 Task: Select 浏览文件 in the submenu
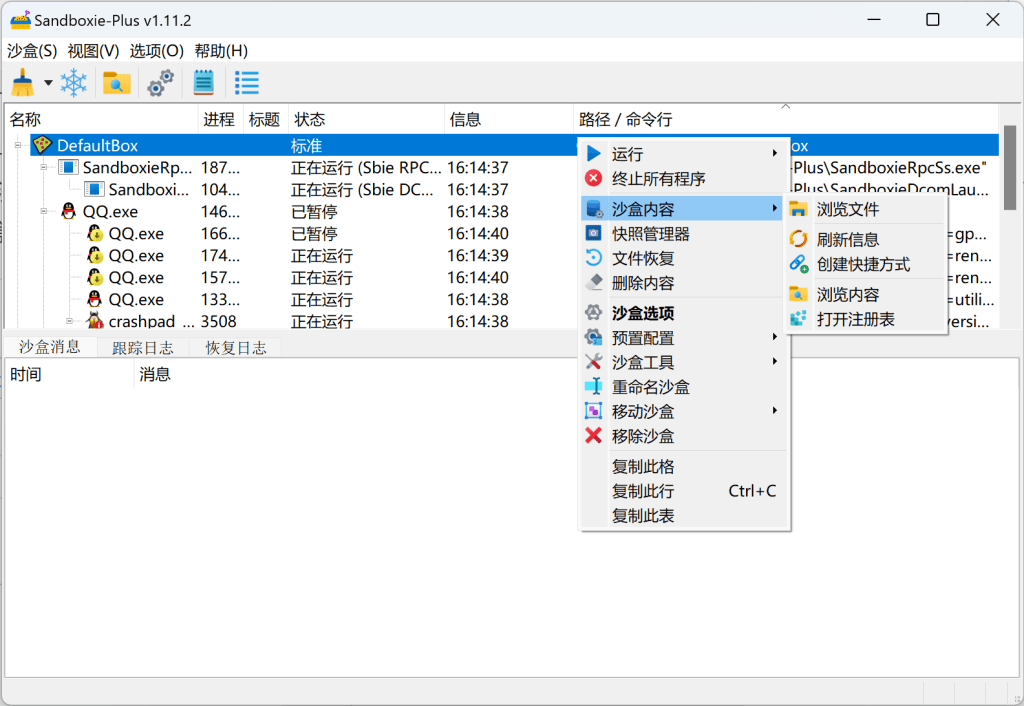pyautogui.click(x=848, y=210)
